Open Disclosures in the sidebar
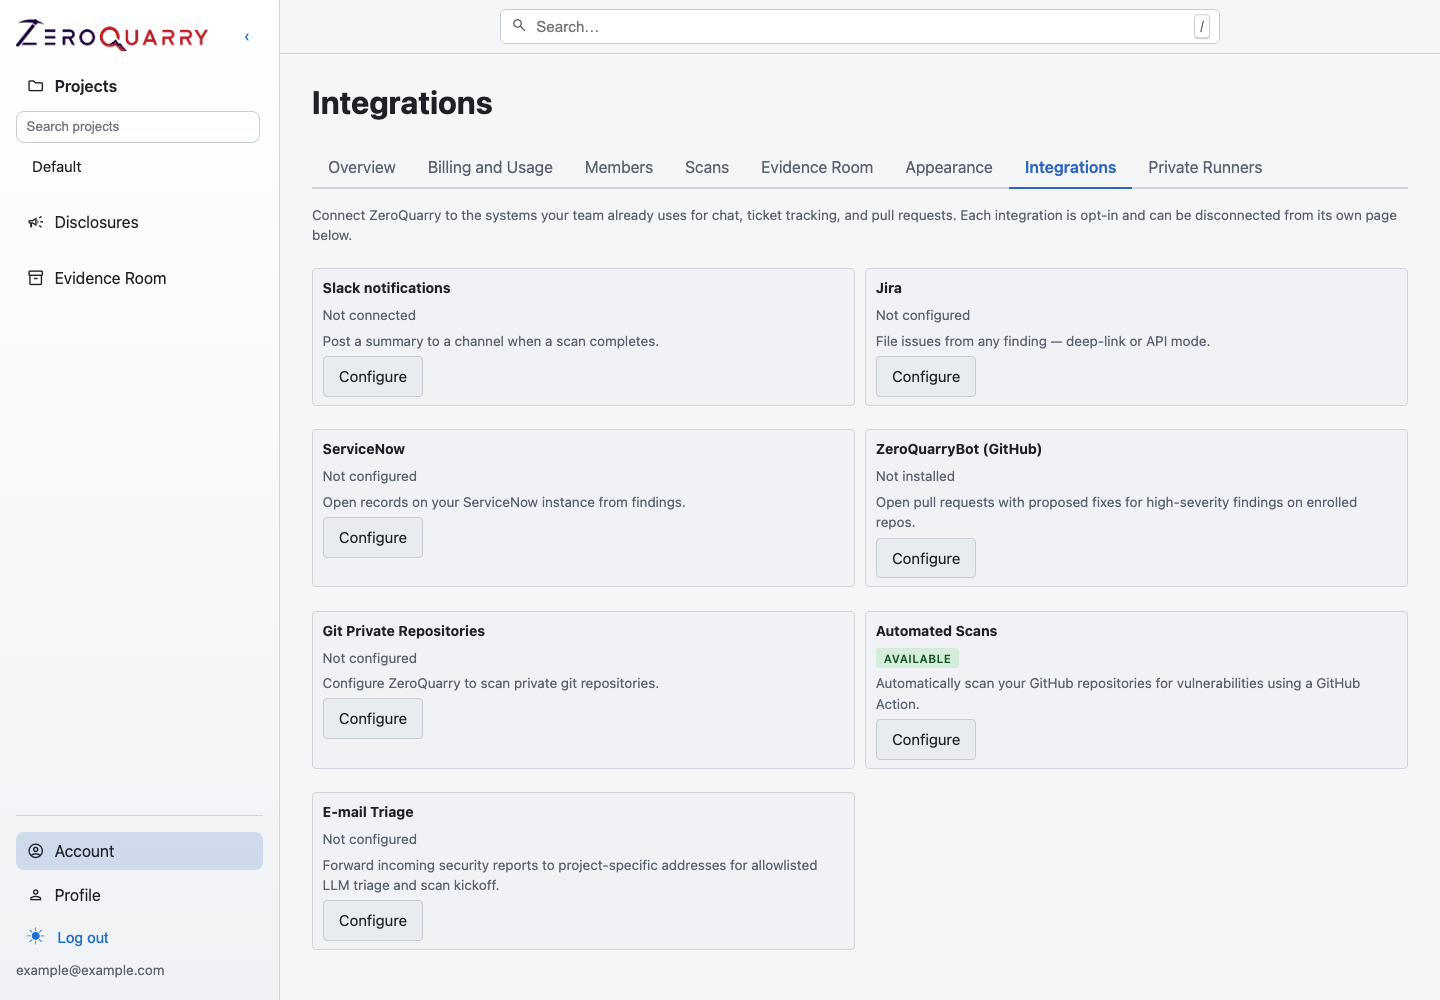This screenshot has height=1000, width=1440. point(97,222)
